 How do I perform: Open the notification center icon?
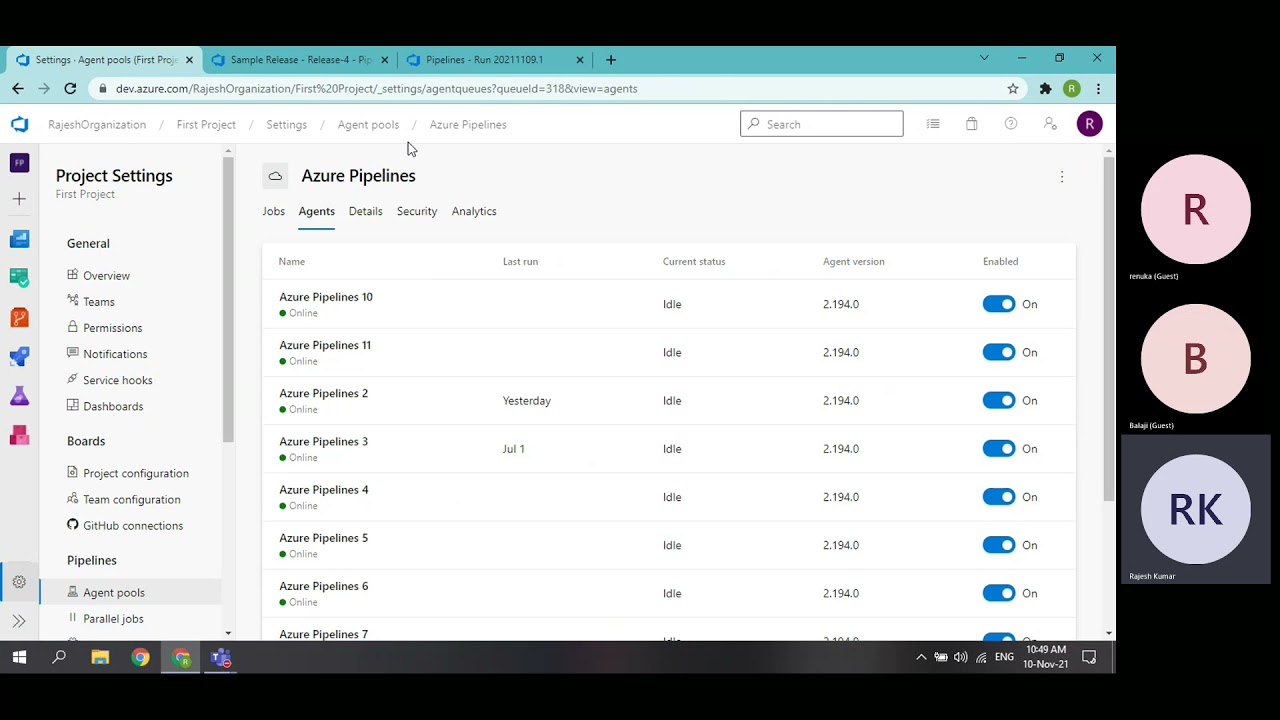(1090, 657)
